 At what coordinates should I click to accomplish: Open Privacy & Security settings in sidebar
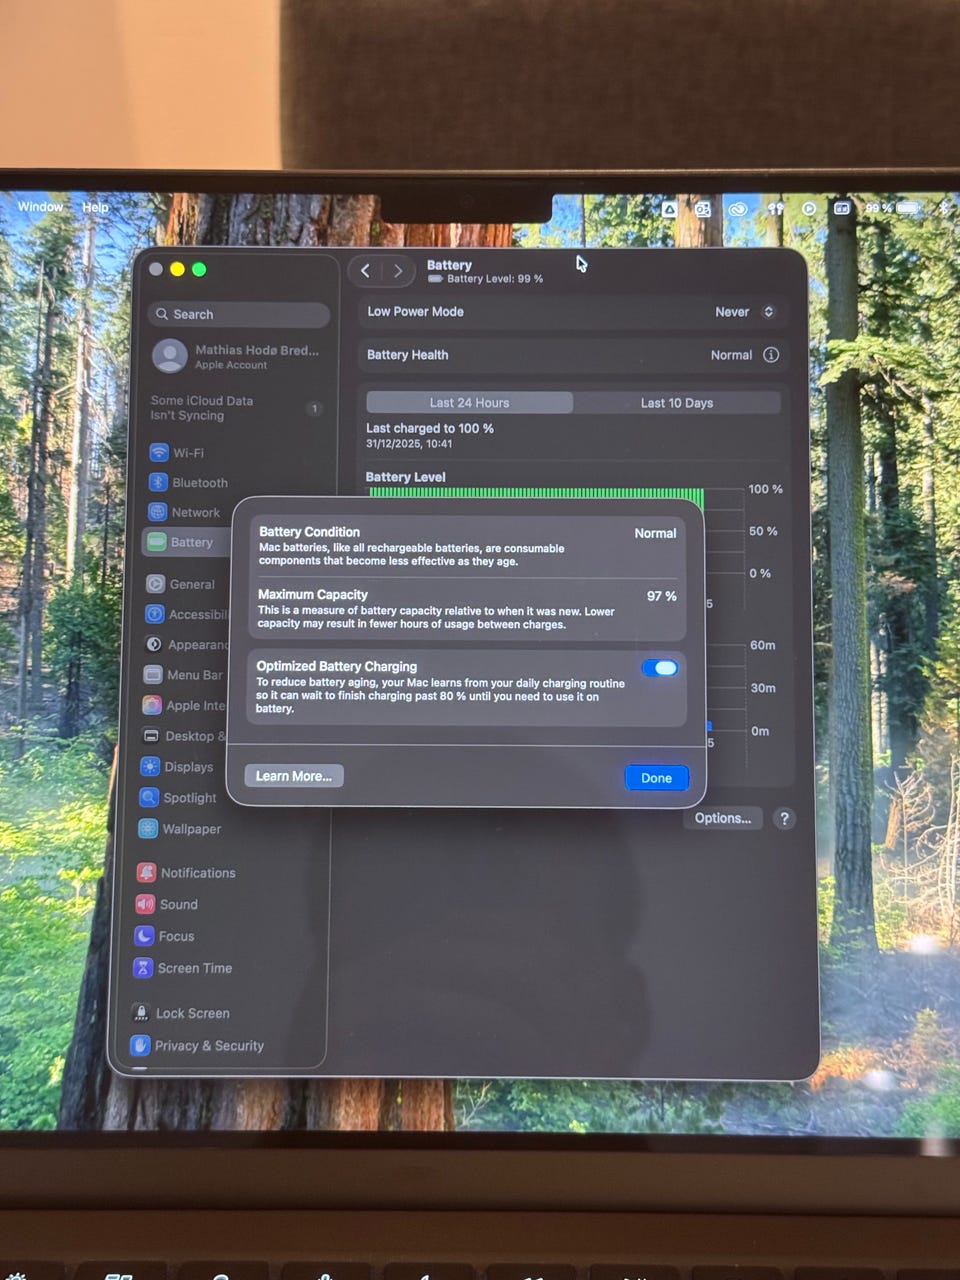(199, 1045)
